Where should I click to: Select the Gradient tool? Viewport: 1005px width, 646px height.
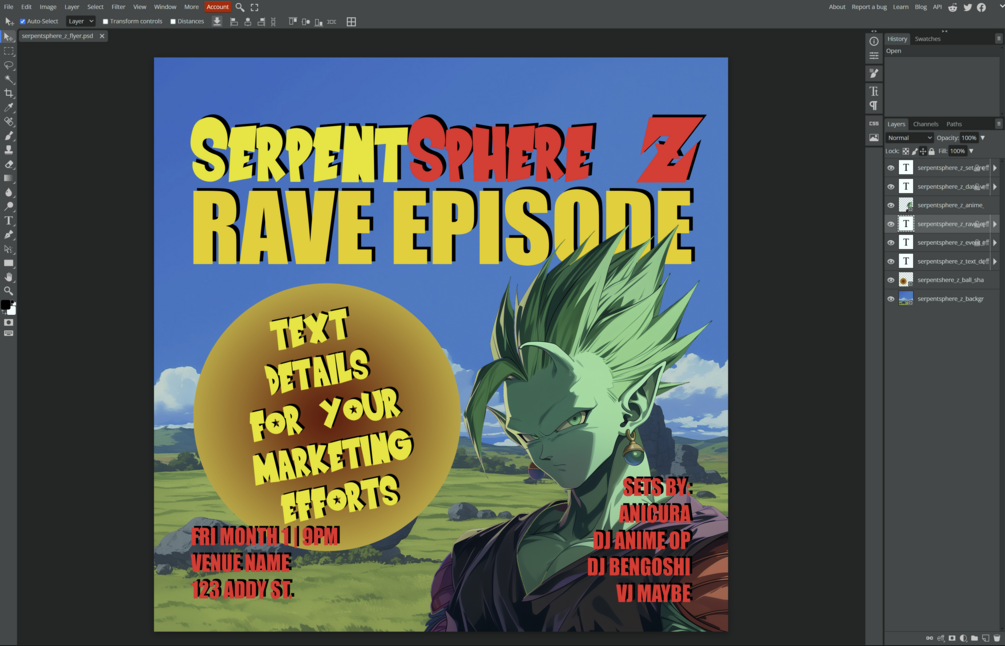coord(8,178)
